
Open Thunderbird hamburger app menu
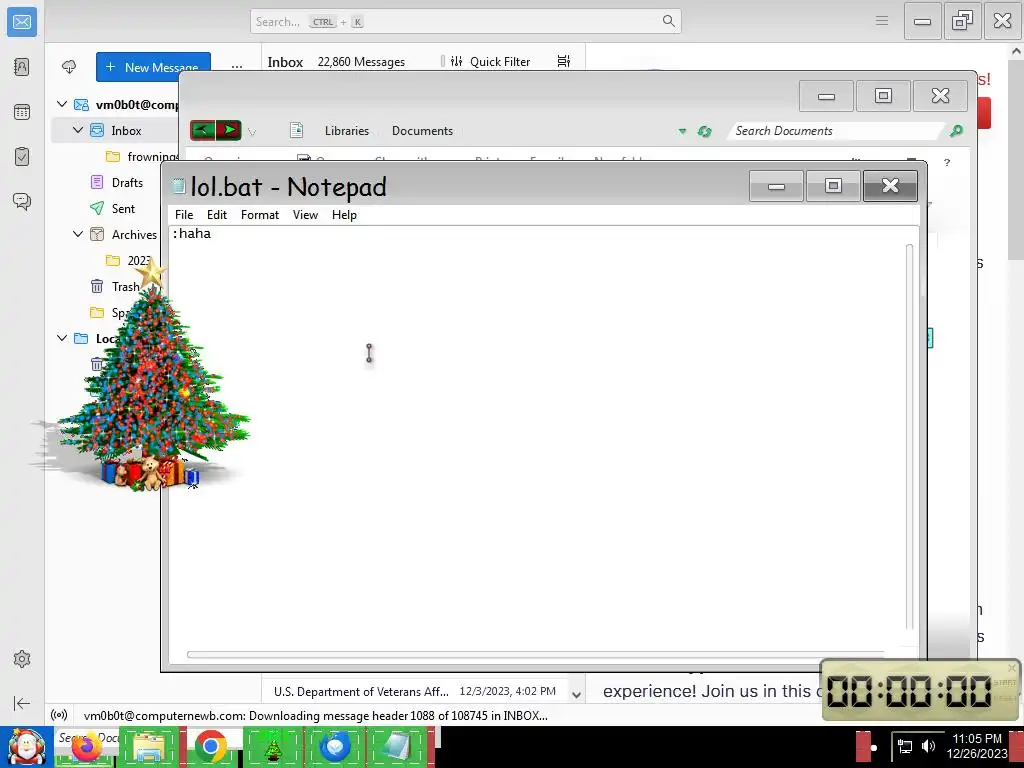tap(882, 21)
